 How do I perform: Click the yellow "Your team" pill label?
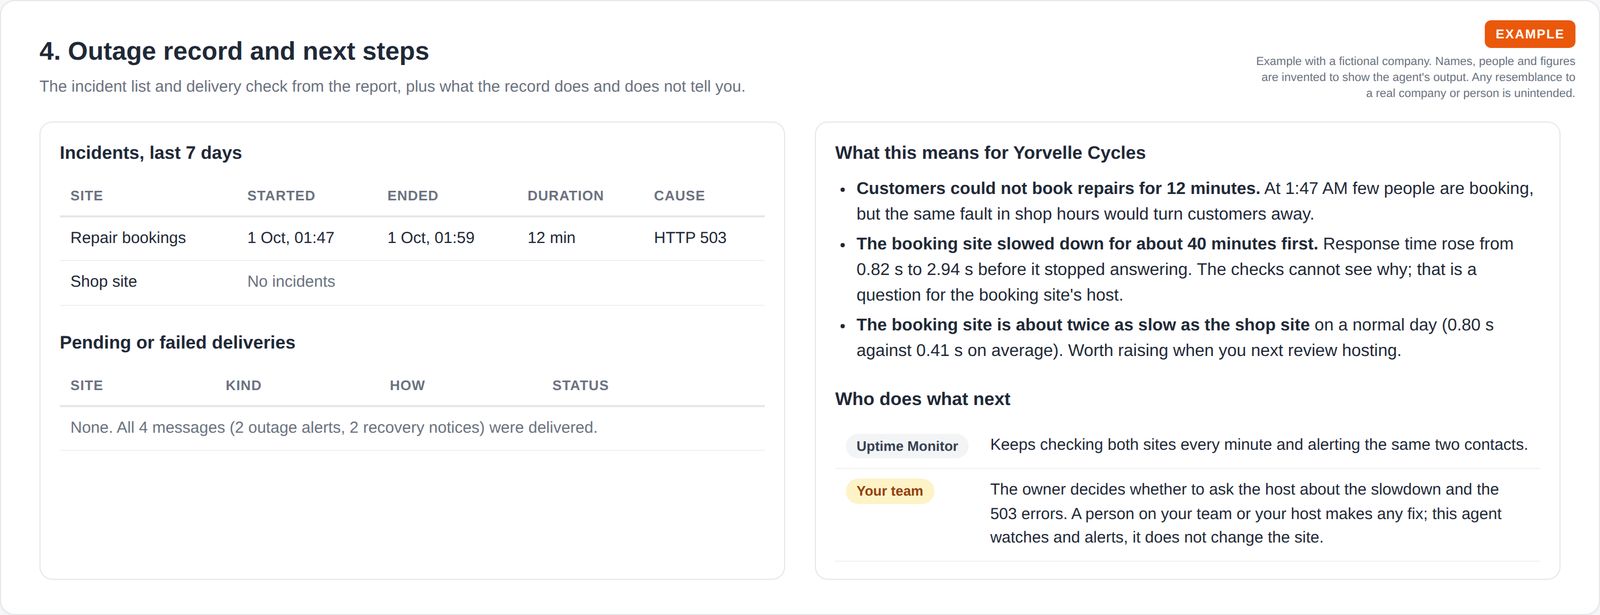pos(890,491)
